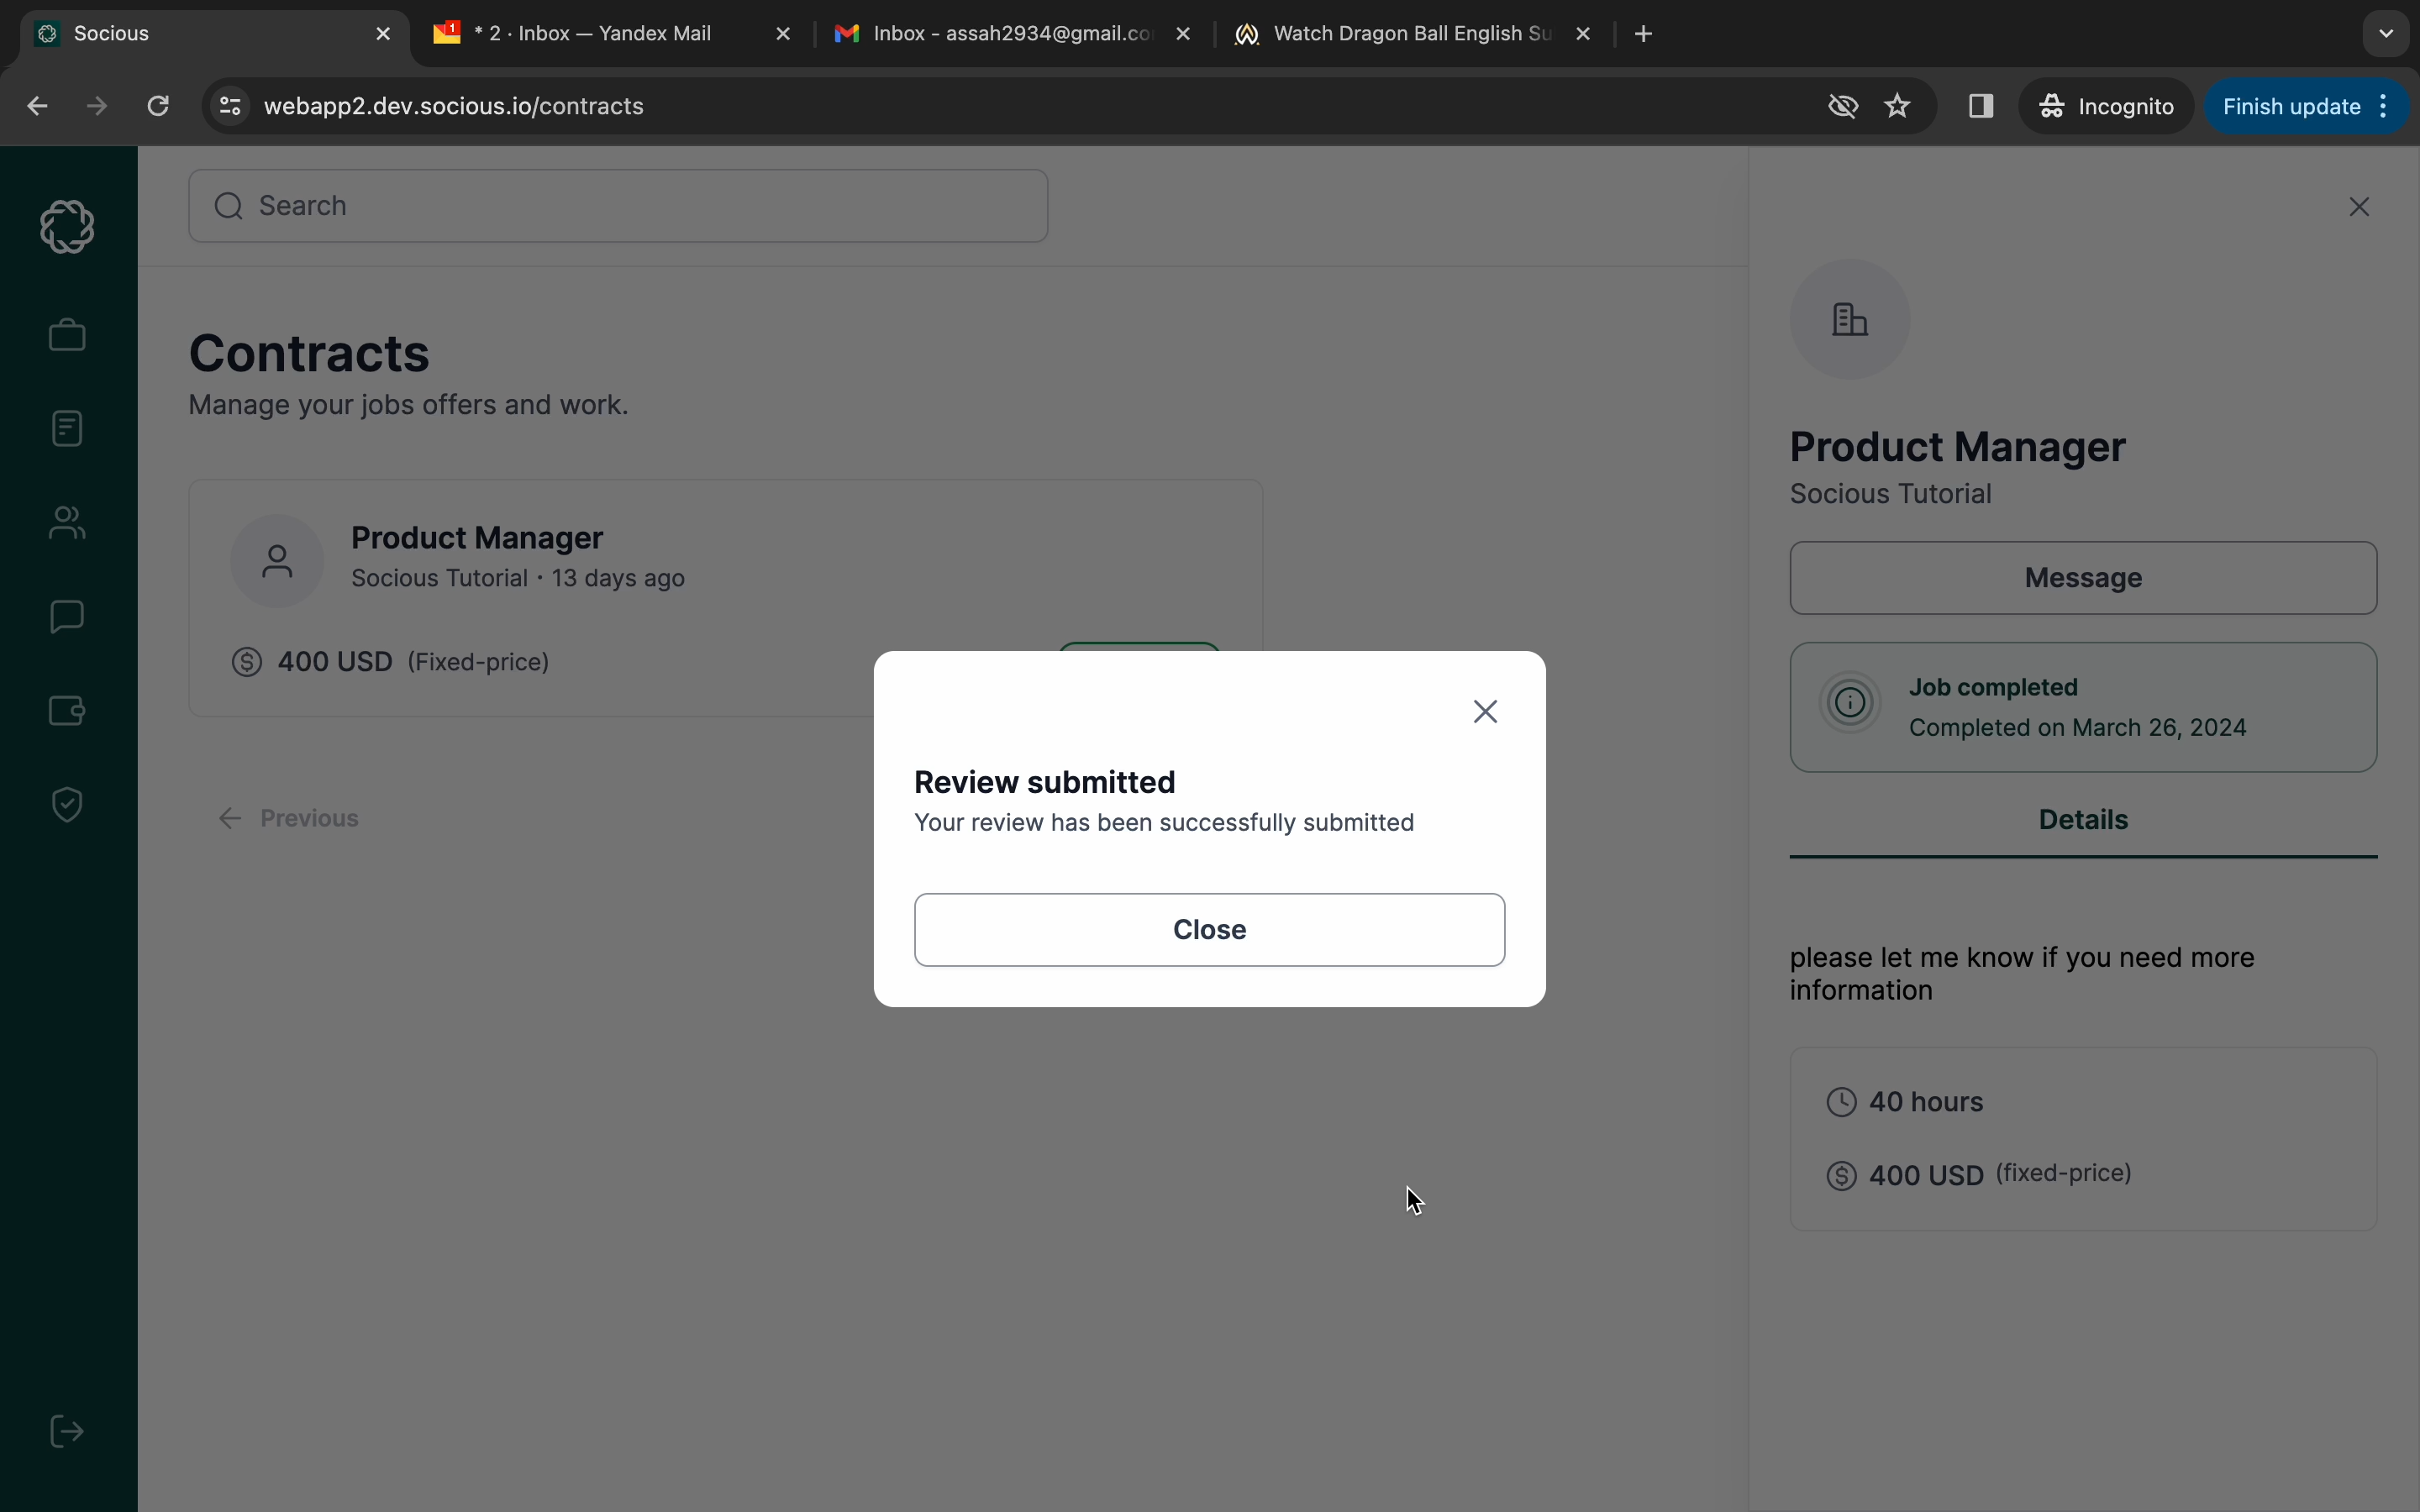Screen dimensions: 2420x1512
Task: Select the Details tab in side panel
Action: pos(2082,820)
